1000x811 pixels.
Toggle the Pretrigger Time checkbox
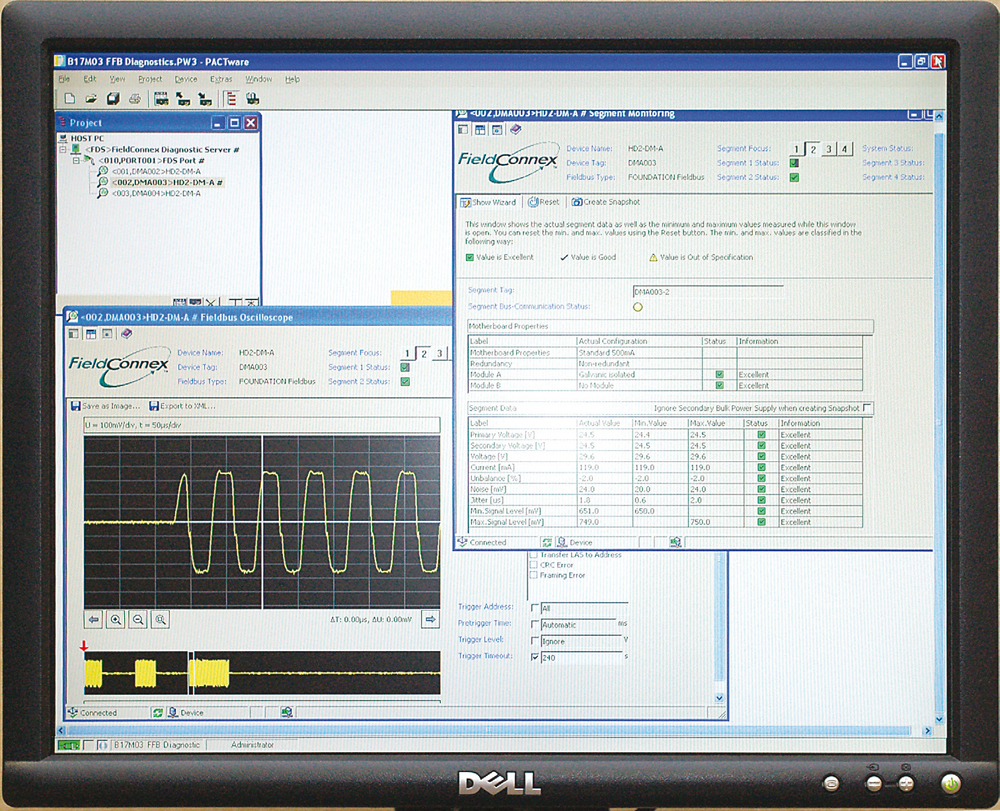point(534,624)
